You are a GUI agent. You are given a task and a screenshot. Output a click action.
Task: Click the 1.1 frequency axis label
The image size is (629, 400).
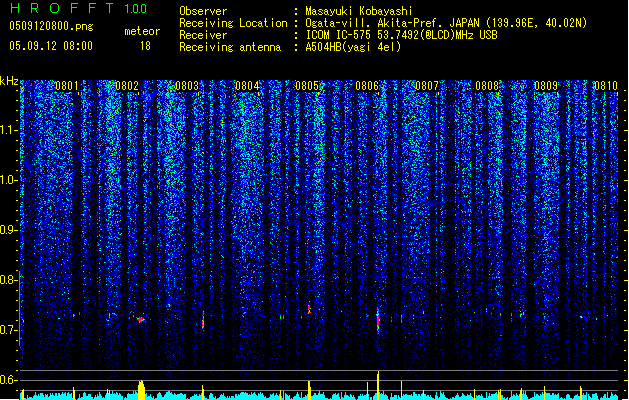tap(9, 130)
